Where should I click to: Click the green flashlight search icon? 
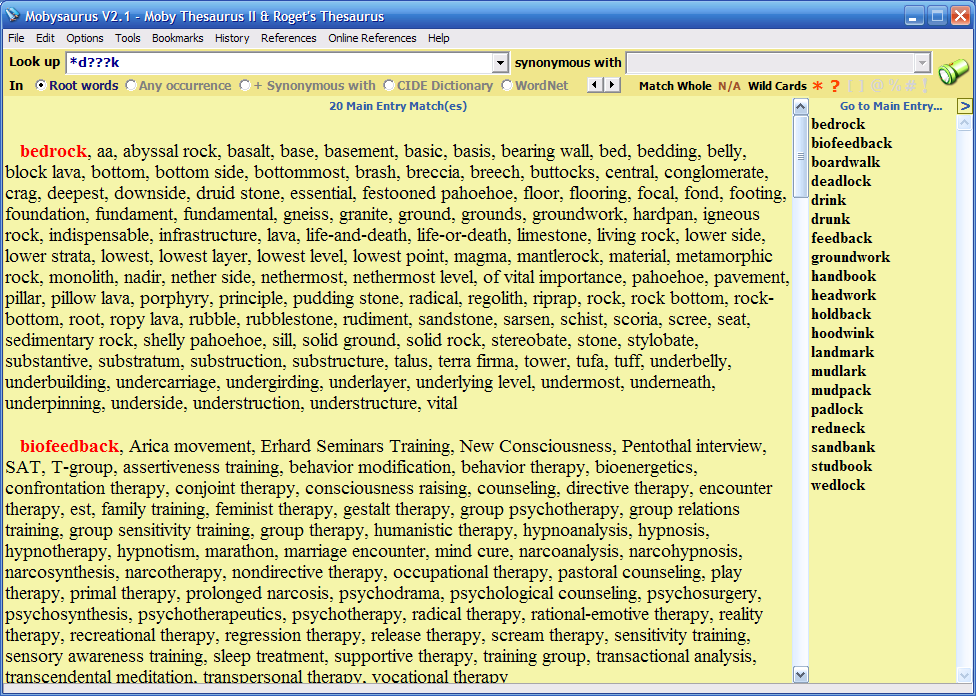[x=953, y=70]
